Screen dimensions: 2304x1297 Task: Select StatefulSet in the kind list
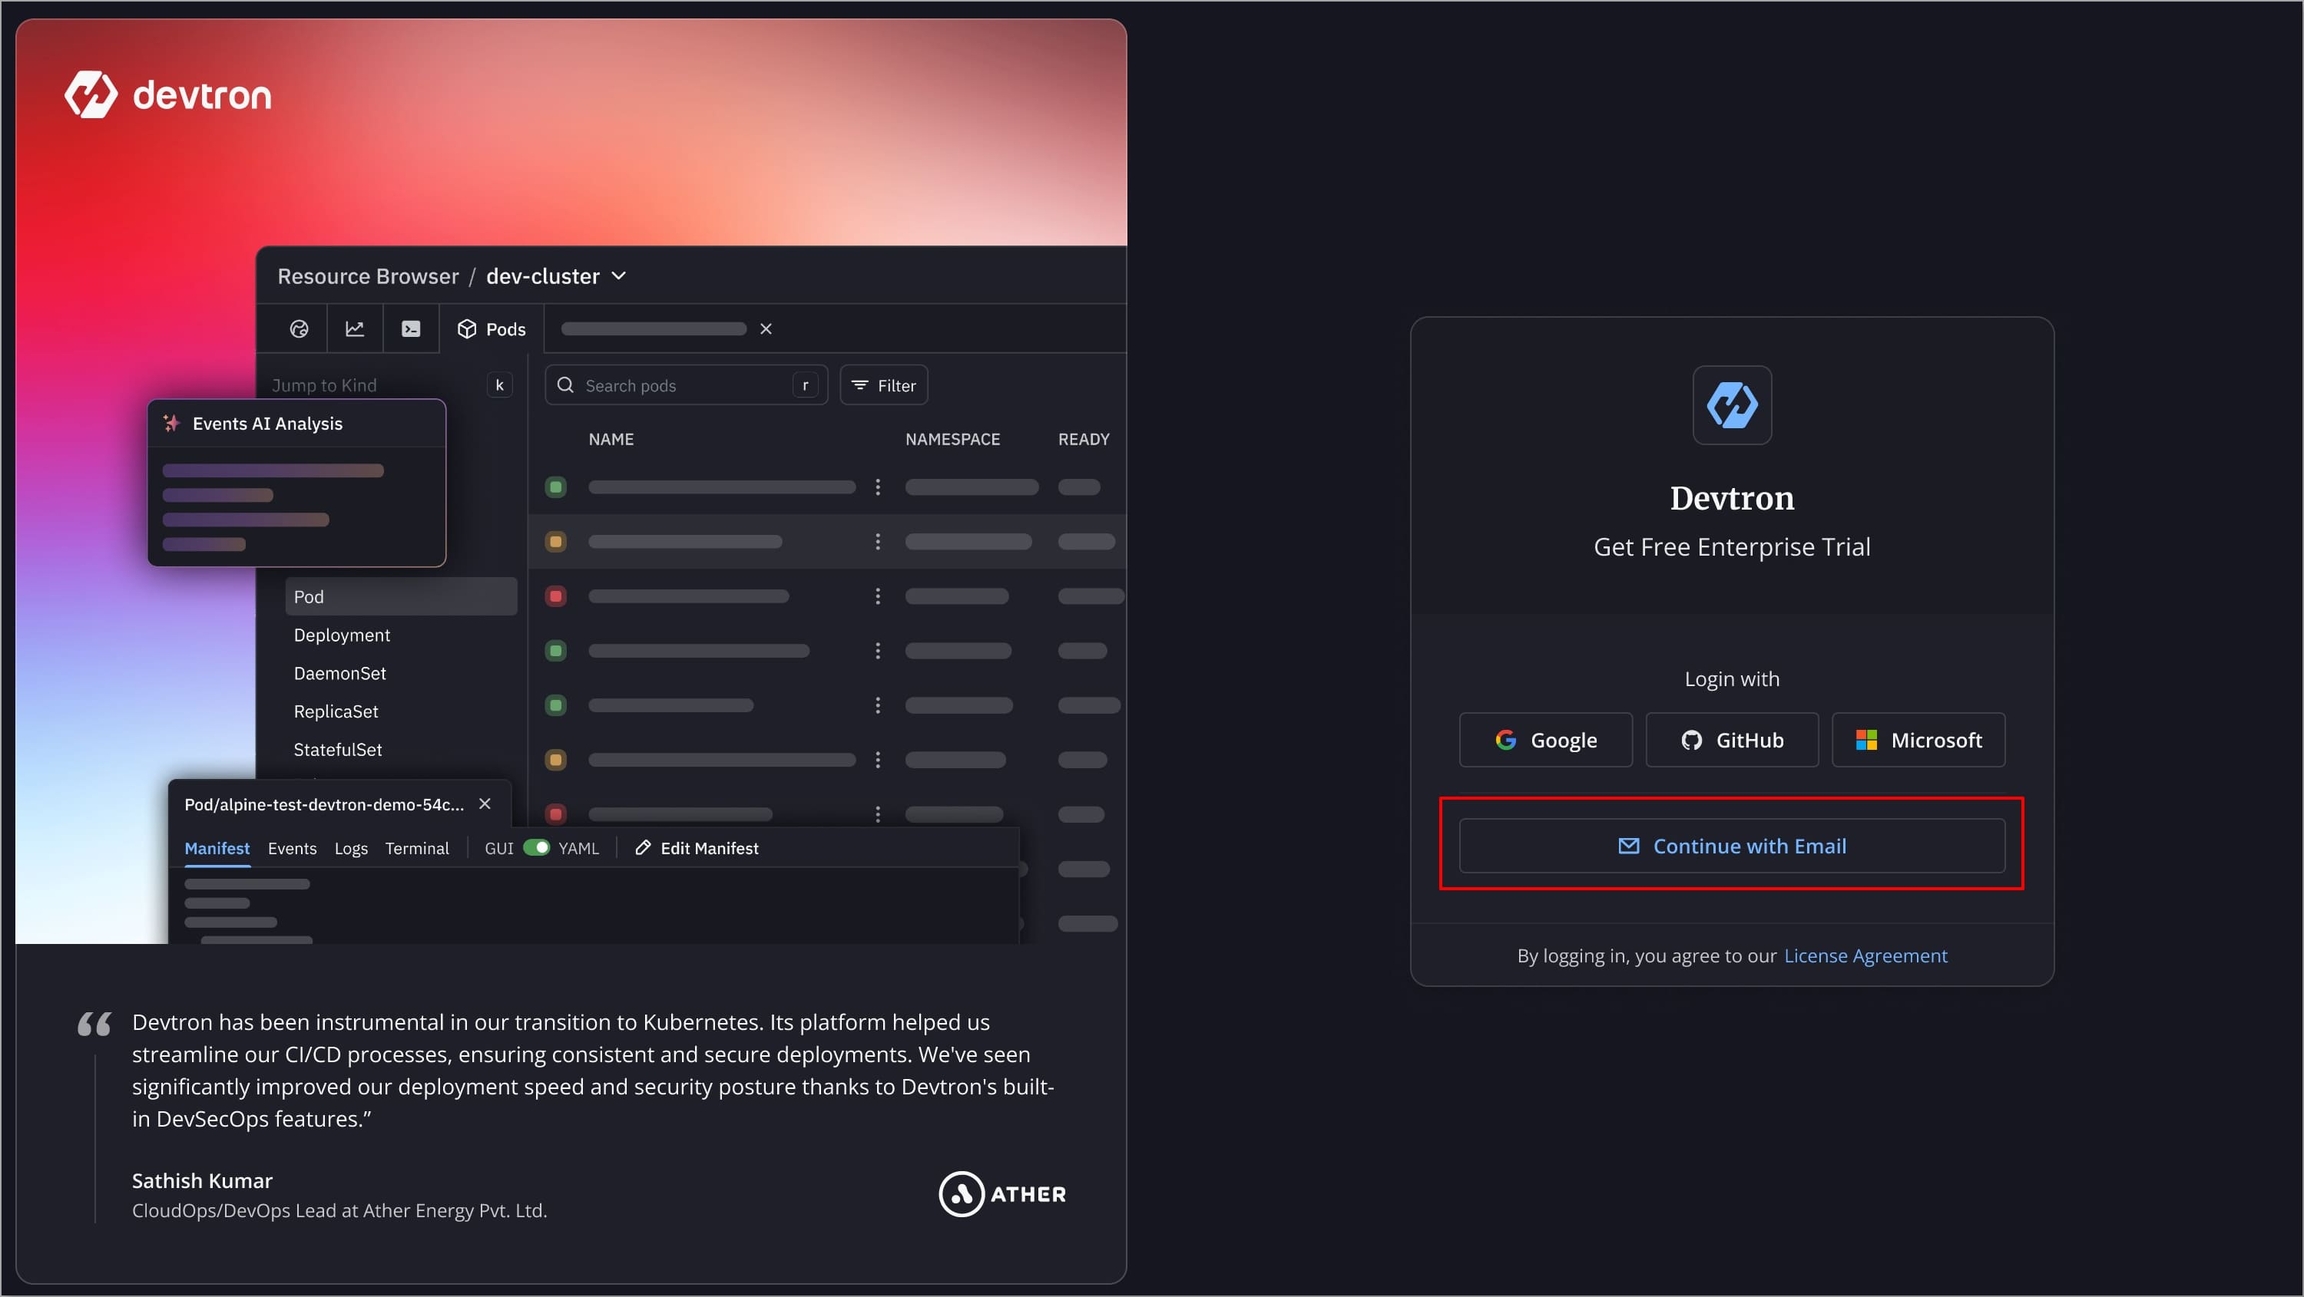click(338, 749)
